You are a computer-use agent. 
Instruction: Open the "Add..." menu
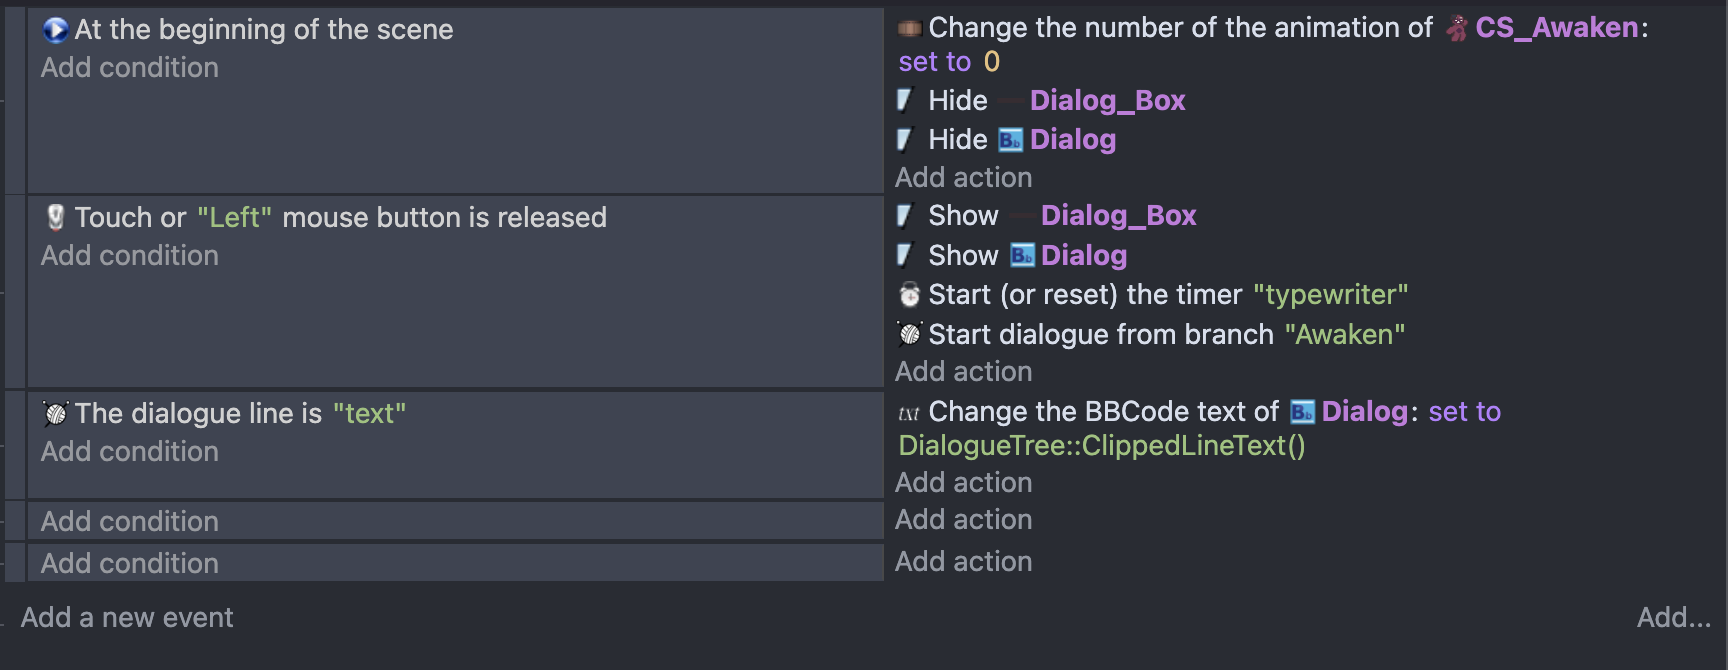[1673, 618]
